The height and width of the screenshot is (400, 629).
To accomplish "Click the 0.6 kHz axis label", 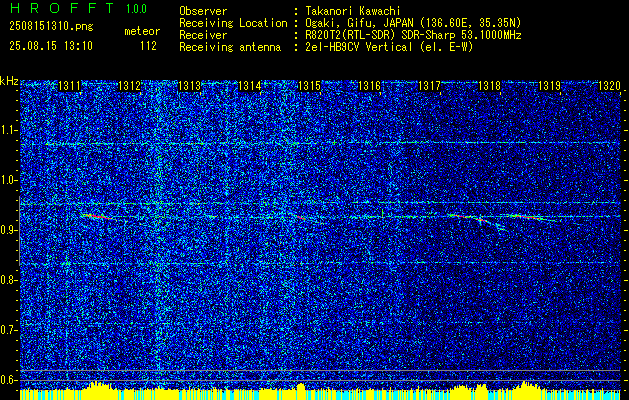I will (8, 380).
